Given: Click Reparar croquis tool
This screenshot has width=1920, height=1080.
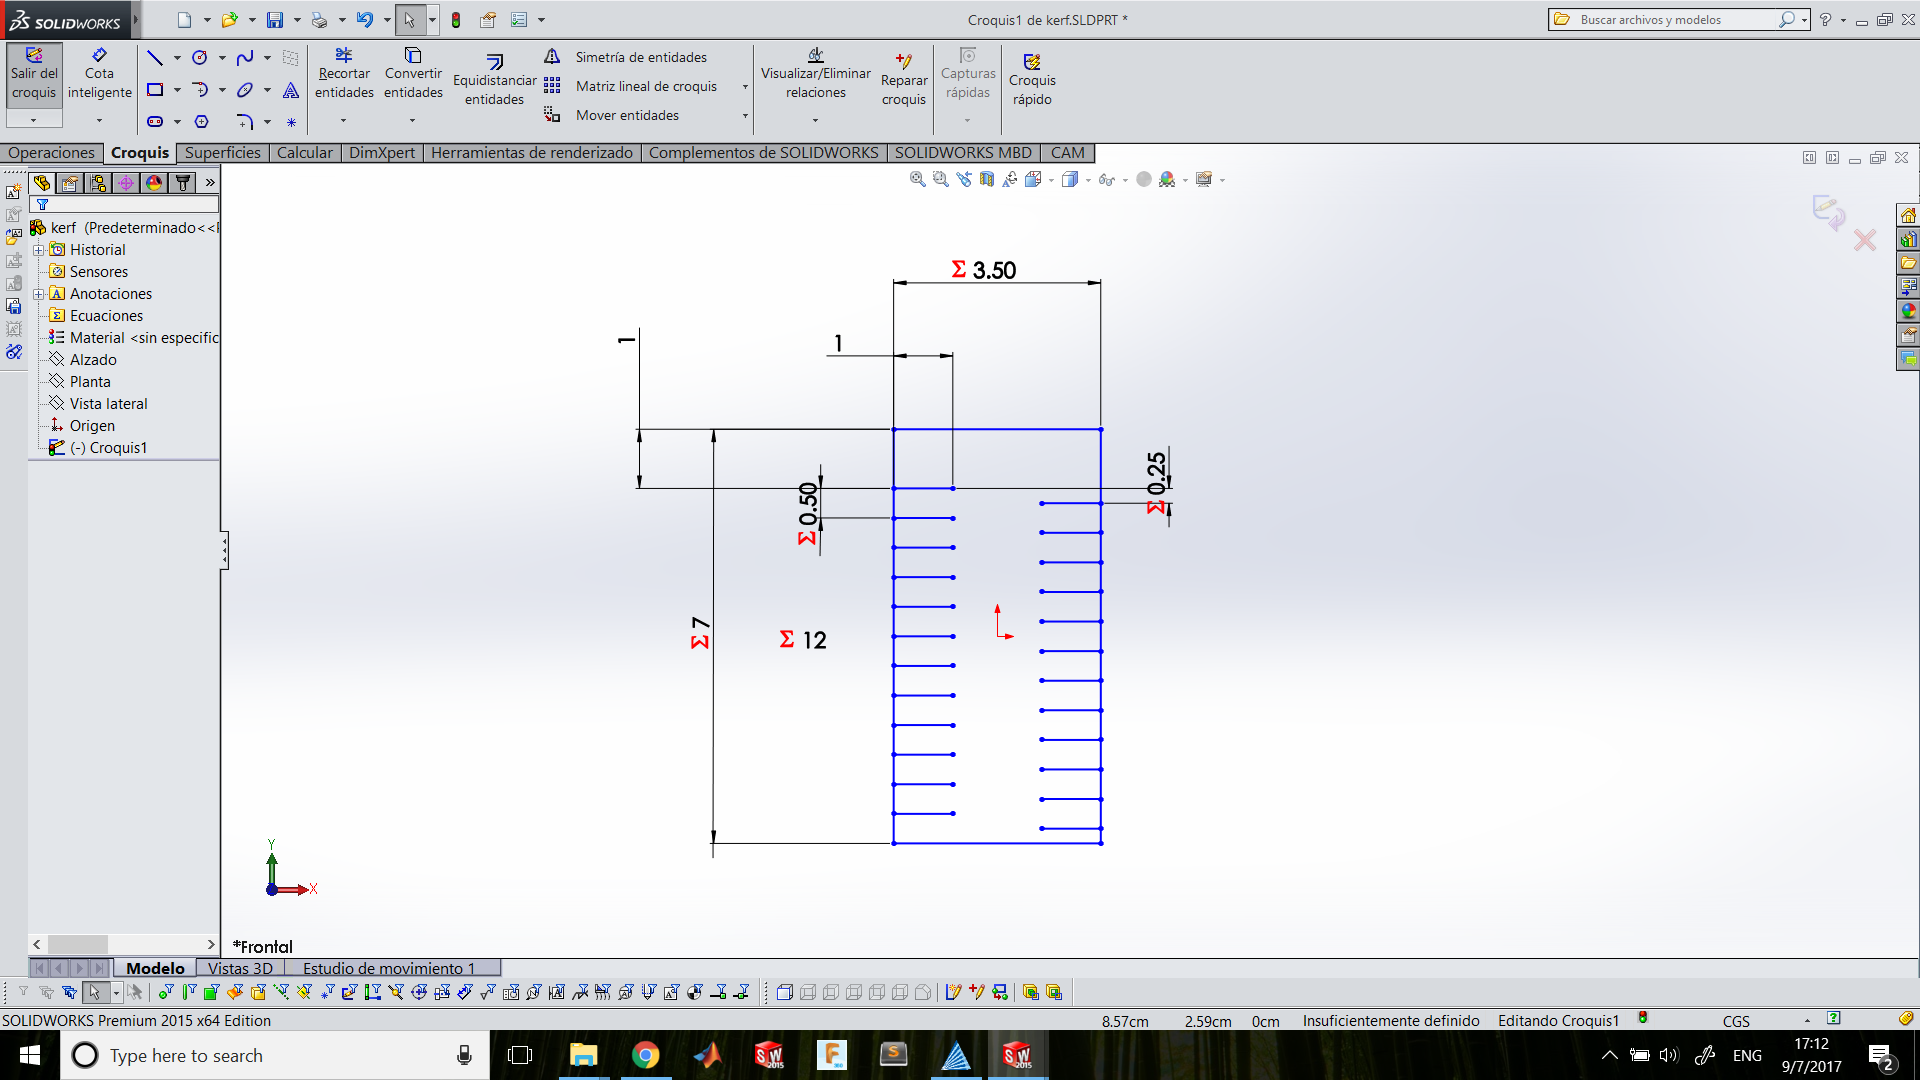Looking at the screenshot, I should (904, 80).
